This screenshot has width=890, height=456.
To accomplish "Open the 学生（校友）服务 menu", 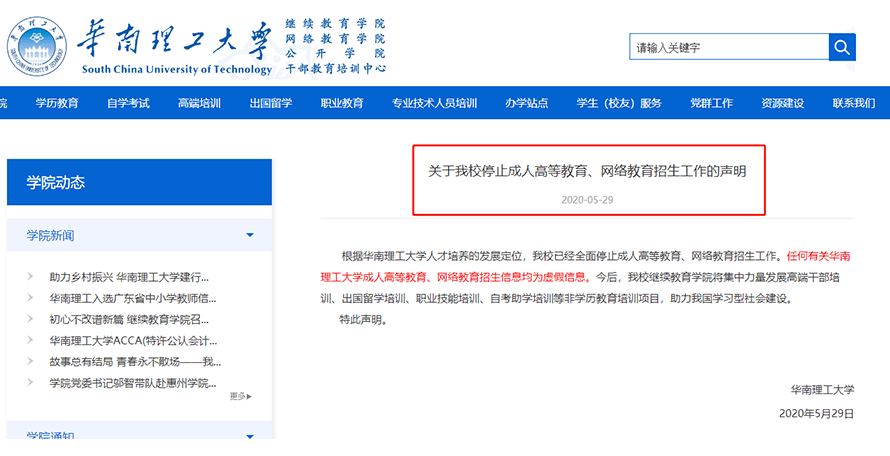I will 619,103.
